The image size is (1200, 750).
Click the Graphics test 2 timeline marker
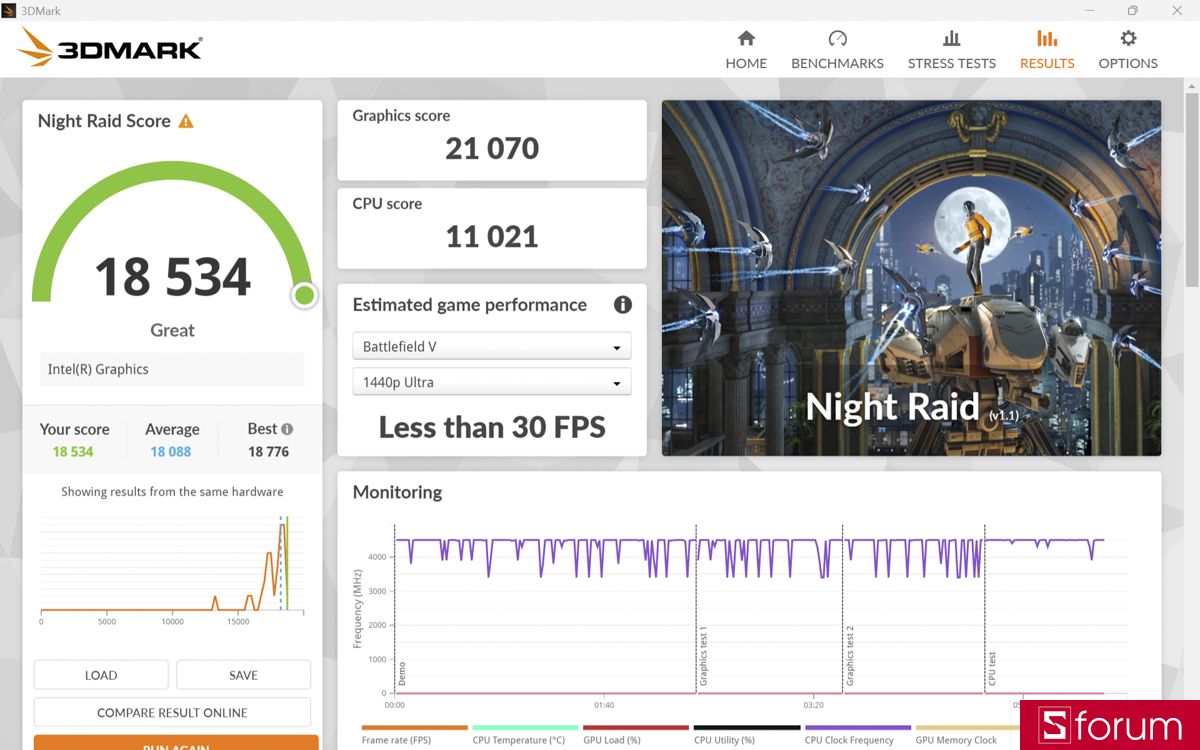tap(849, 655)
